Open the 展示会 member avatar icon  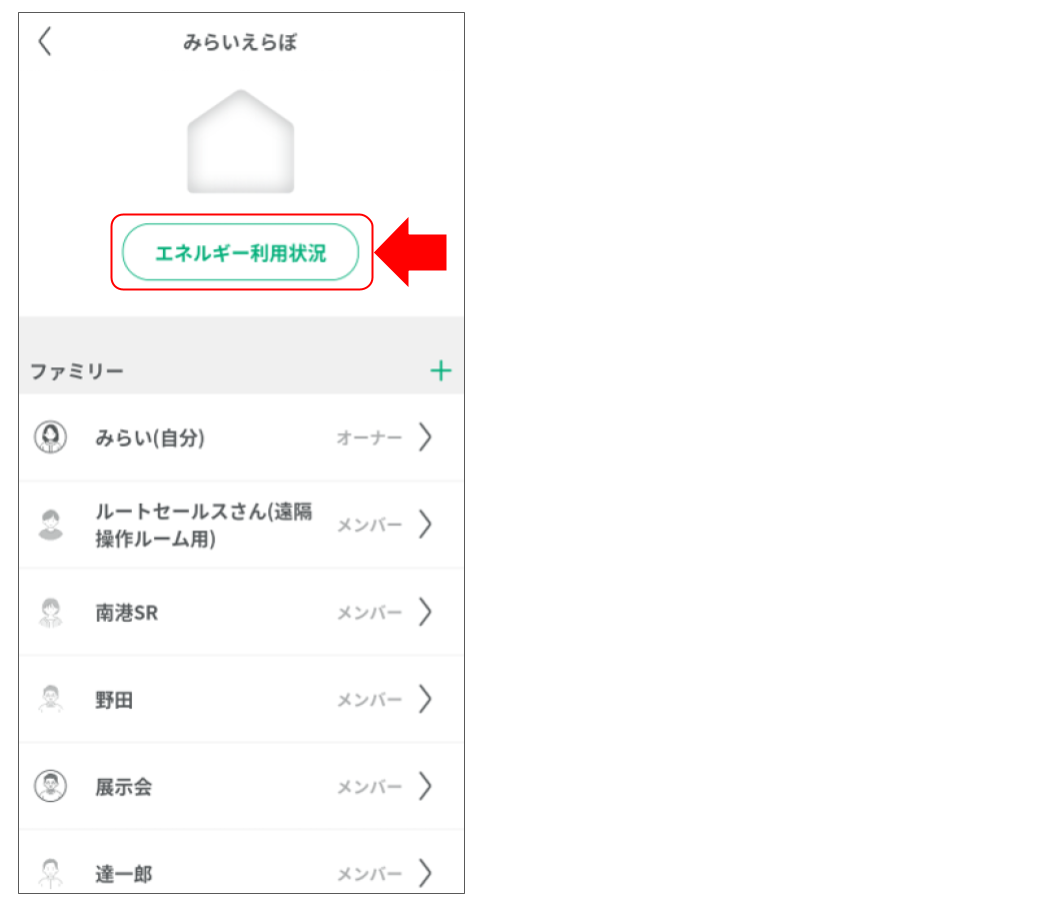coord(50,787)
